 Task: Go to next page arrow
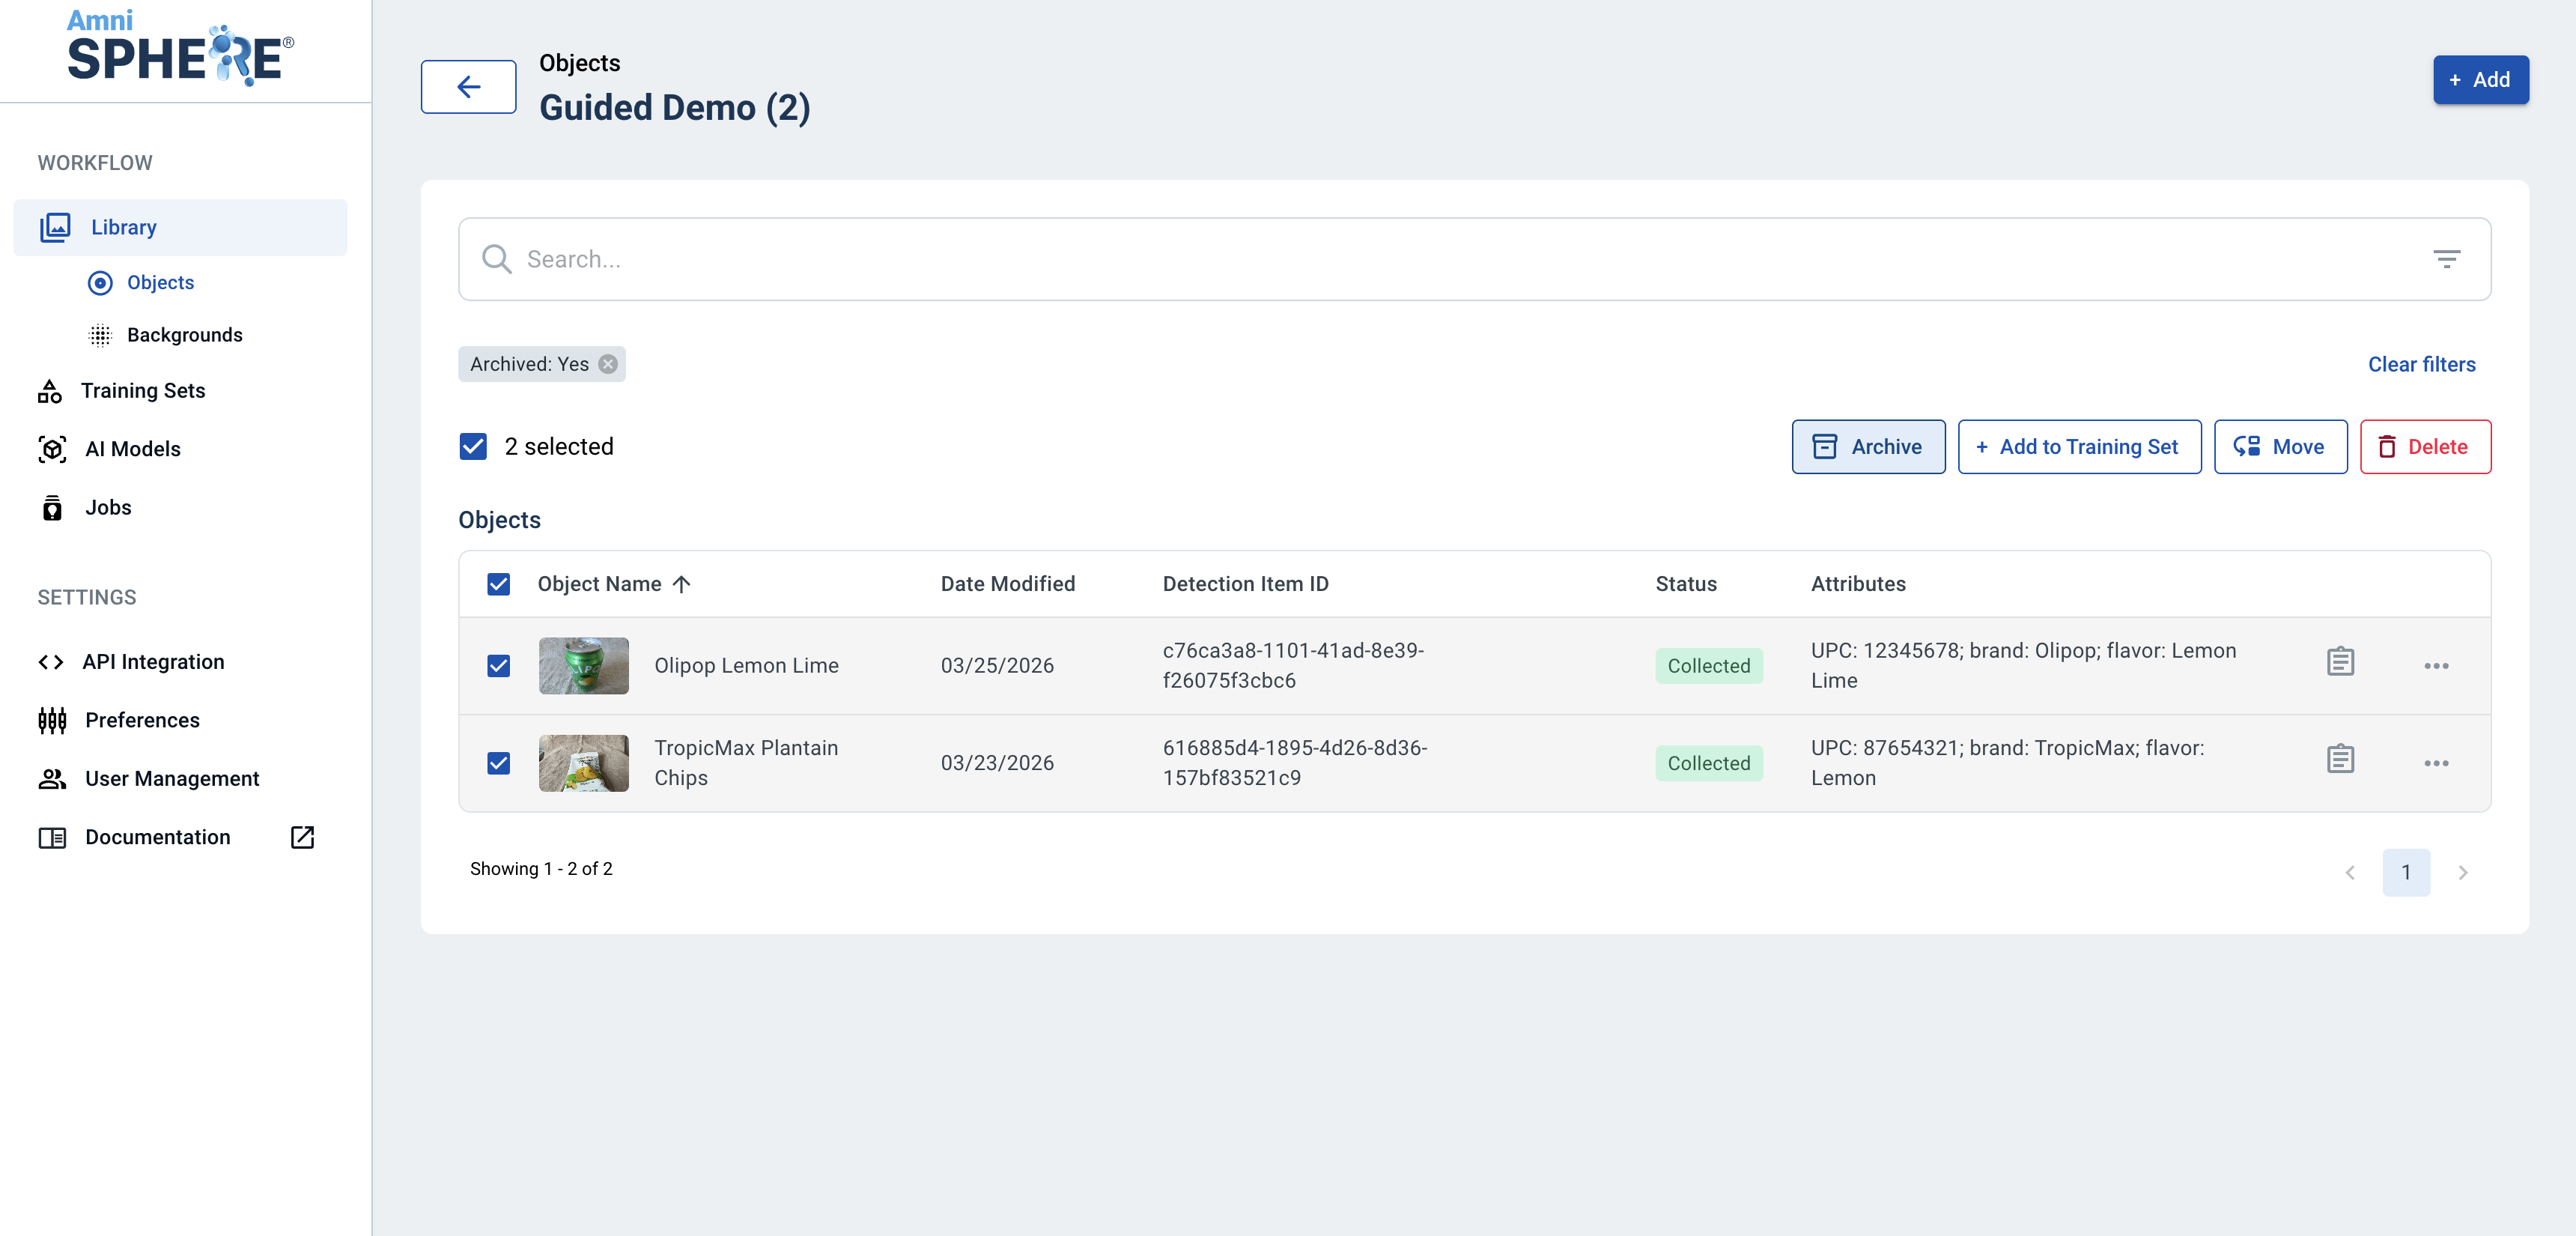[2463, 872]
